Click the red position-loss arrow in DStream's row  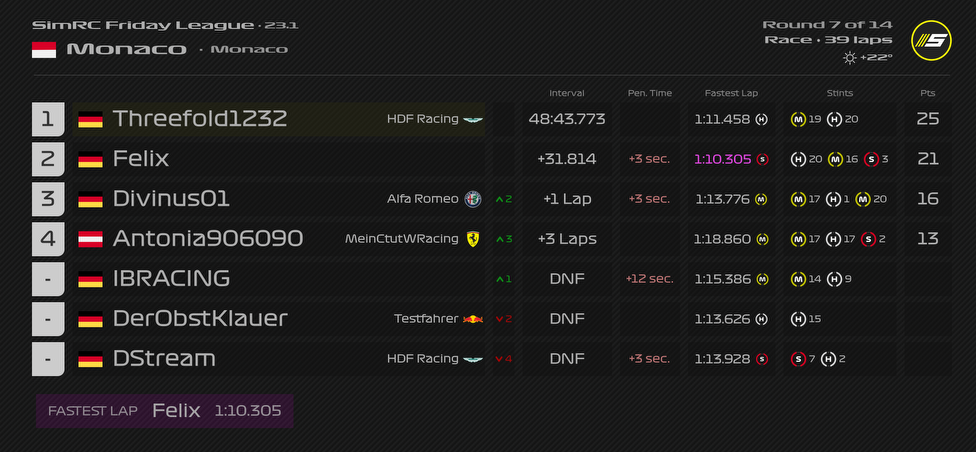click(x=500, y=359)
